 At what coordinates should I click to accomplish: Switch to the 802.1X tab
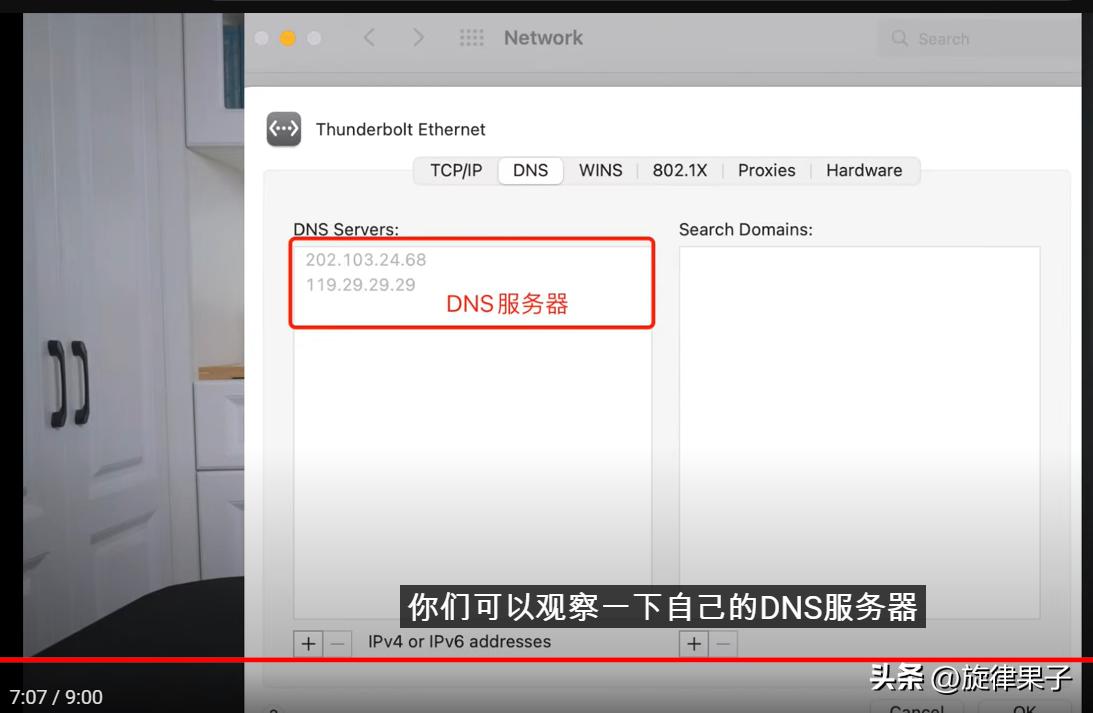click(x=679, y=170)
